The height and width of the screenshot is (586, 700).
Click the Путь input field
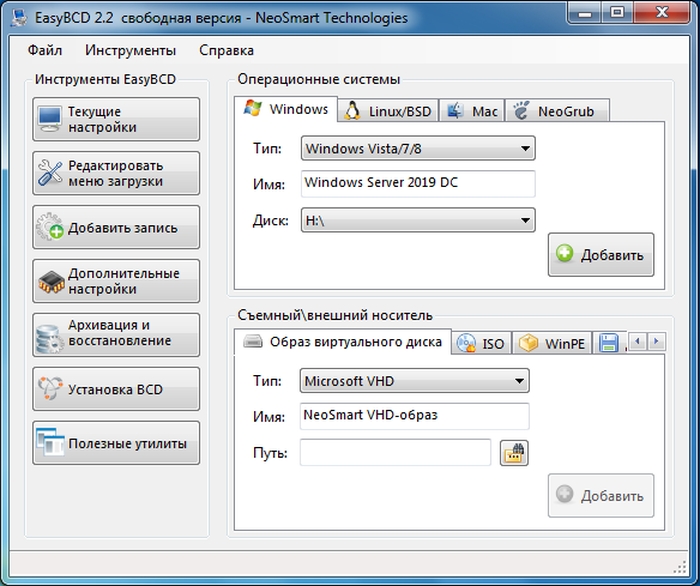tap(395, 453)
